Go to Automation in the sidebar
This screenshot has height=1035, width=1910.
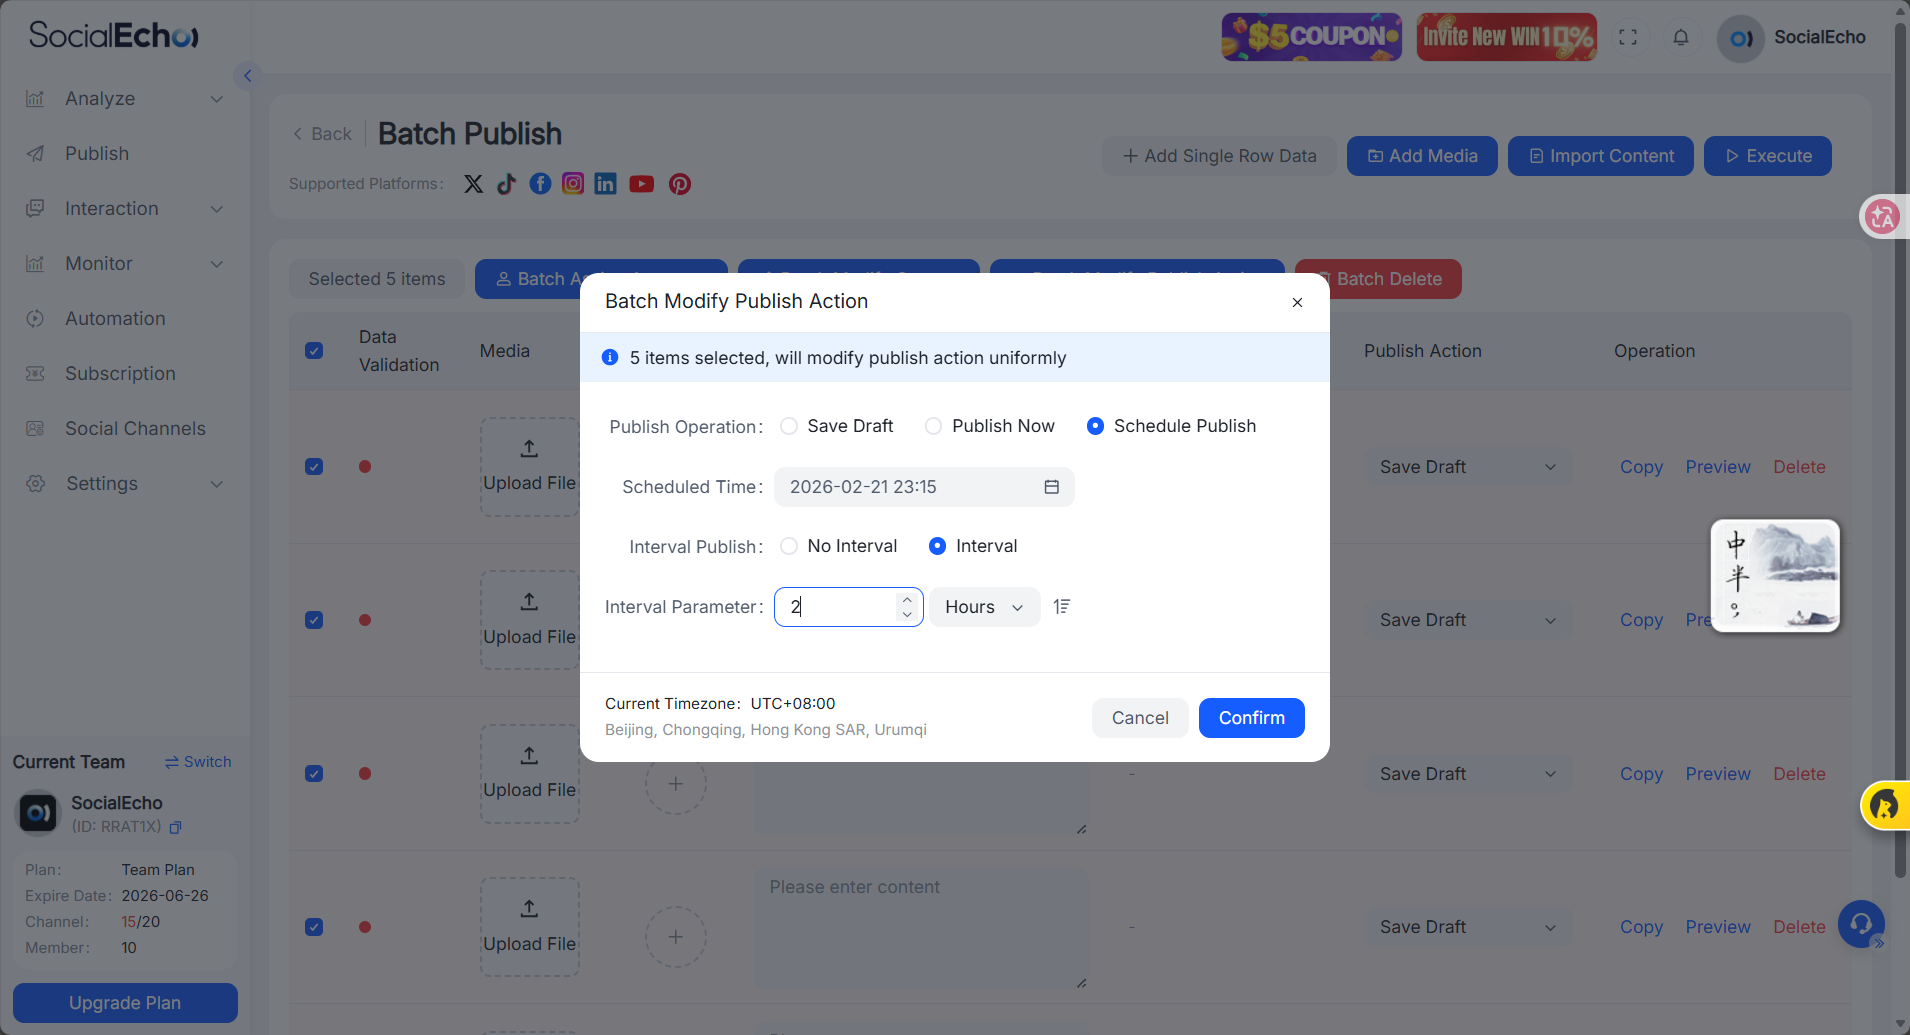(115, 319)
